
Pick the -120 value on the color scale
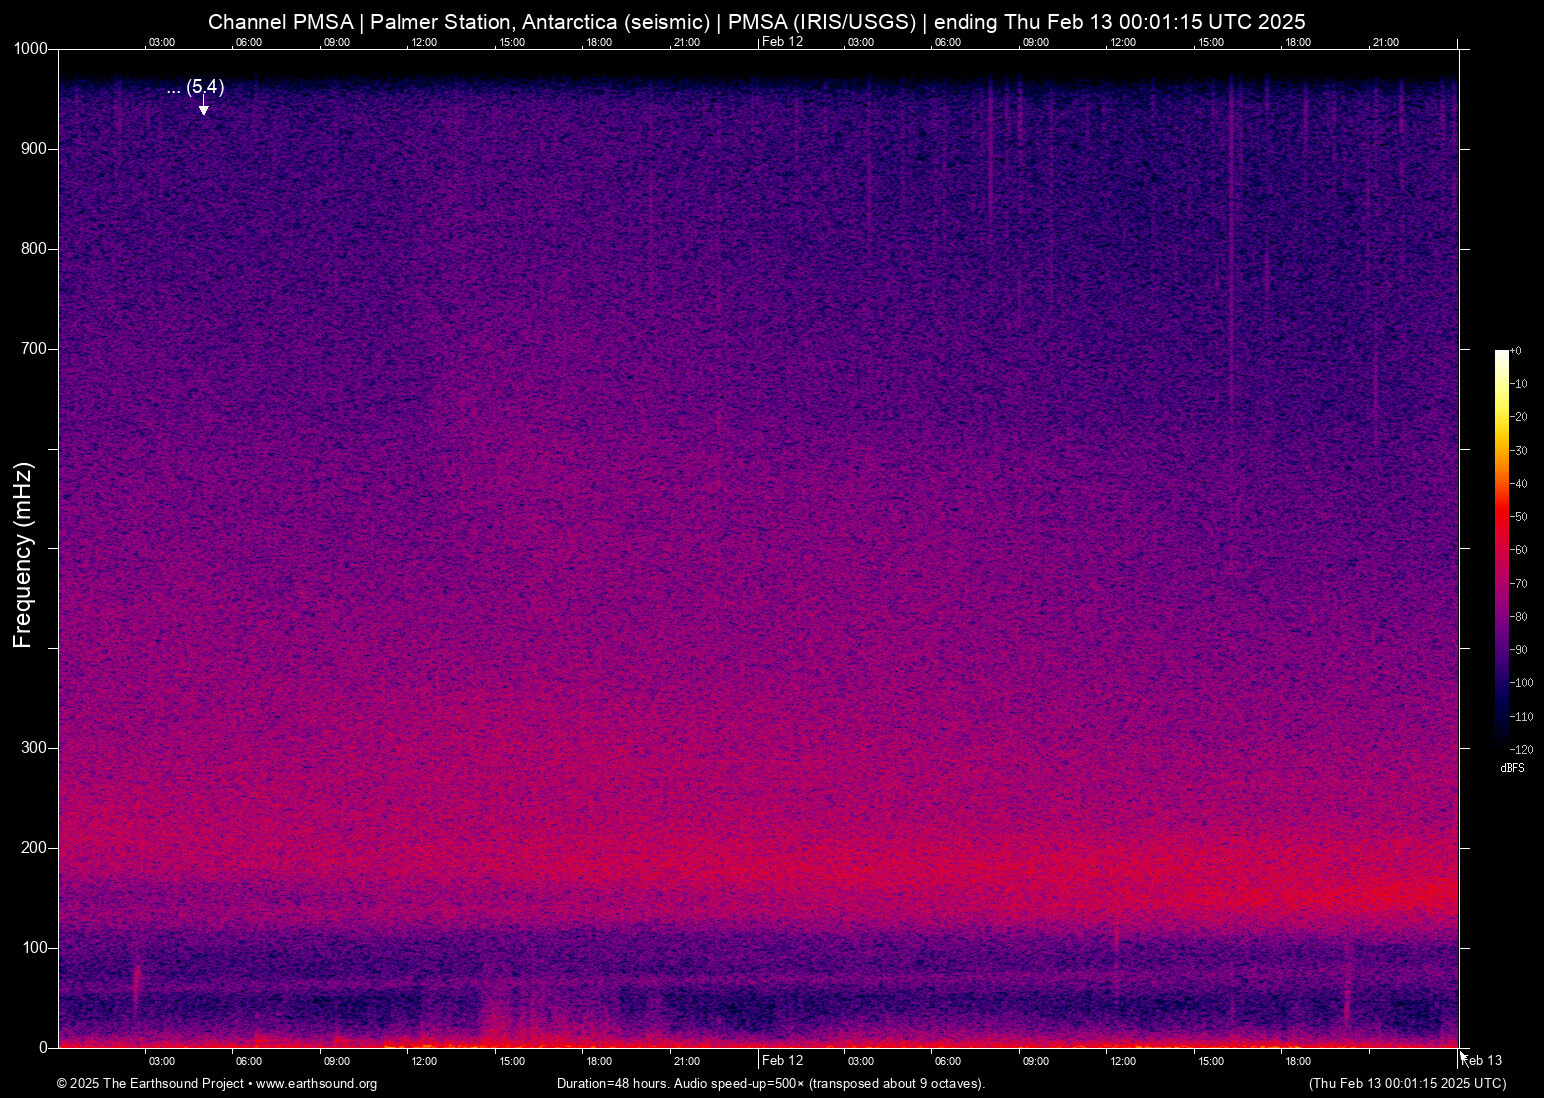[x=1521, y=750]
